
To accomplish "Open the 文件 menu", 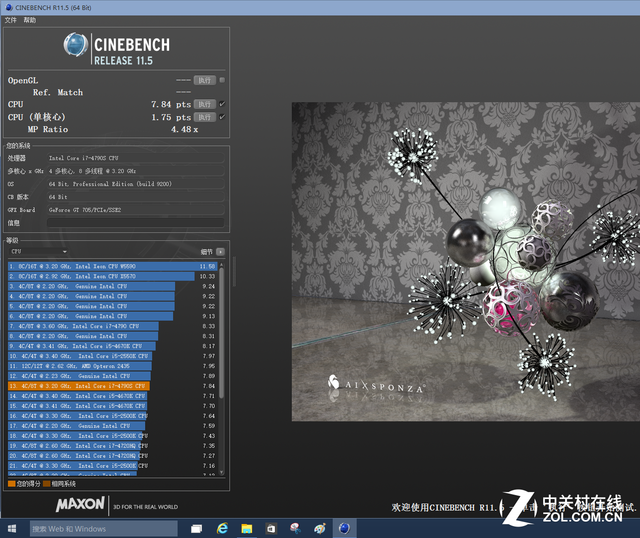I will point(11,20).
